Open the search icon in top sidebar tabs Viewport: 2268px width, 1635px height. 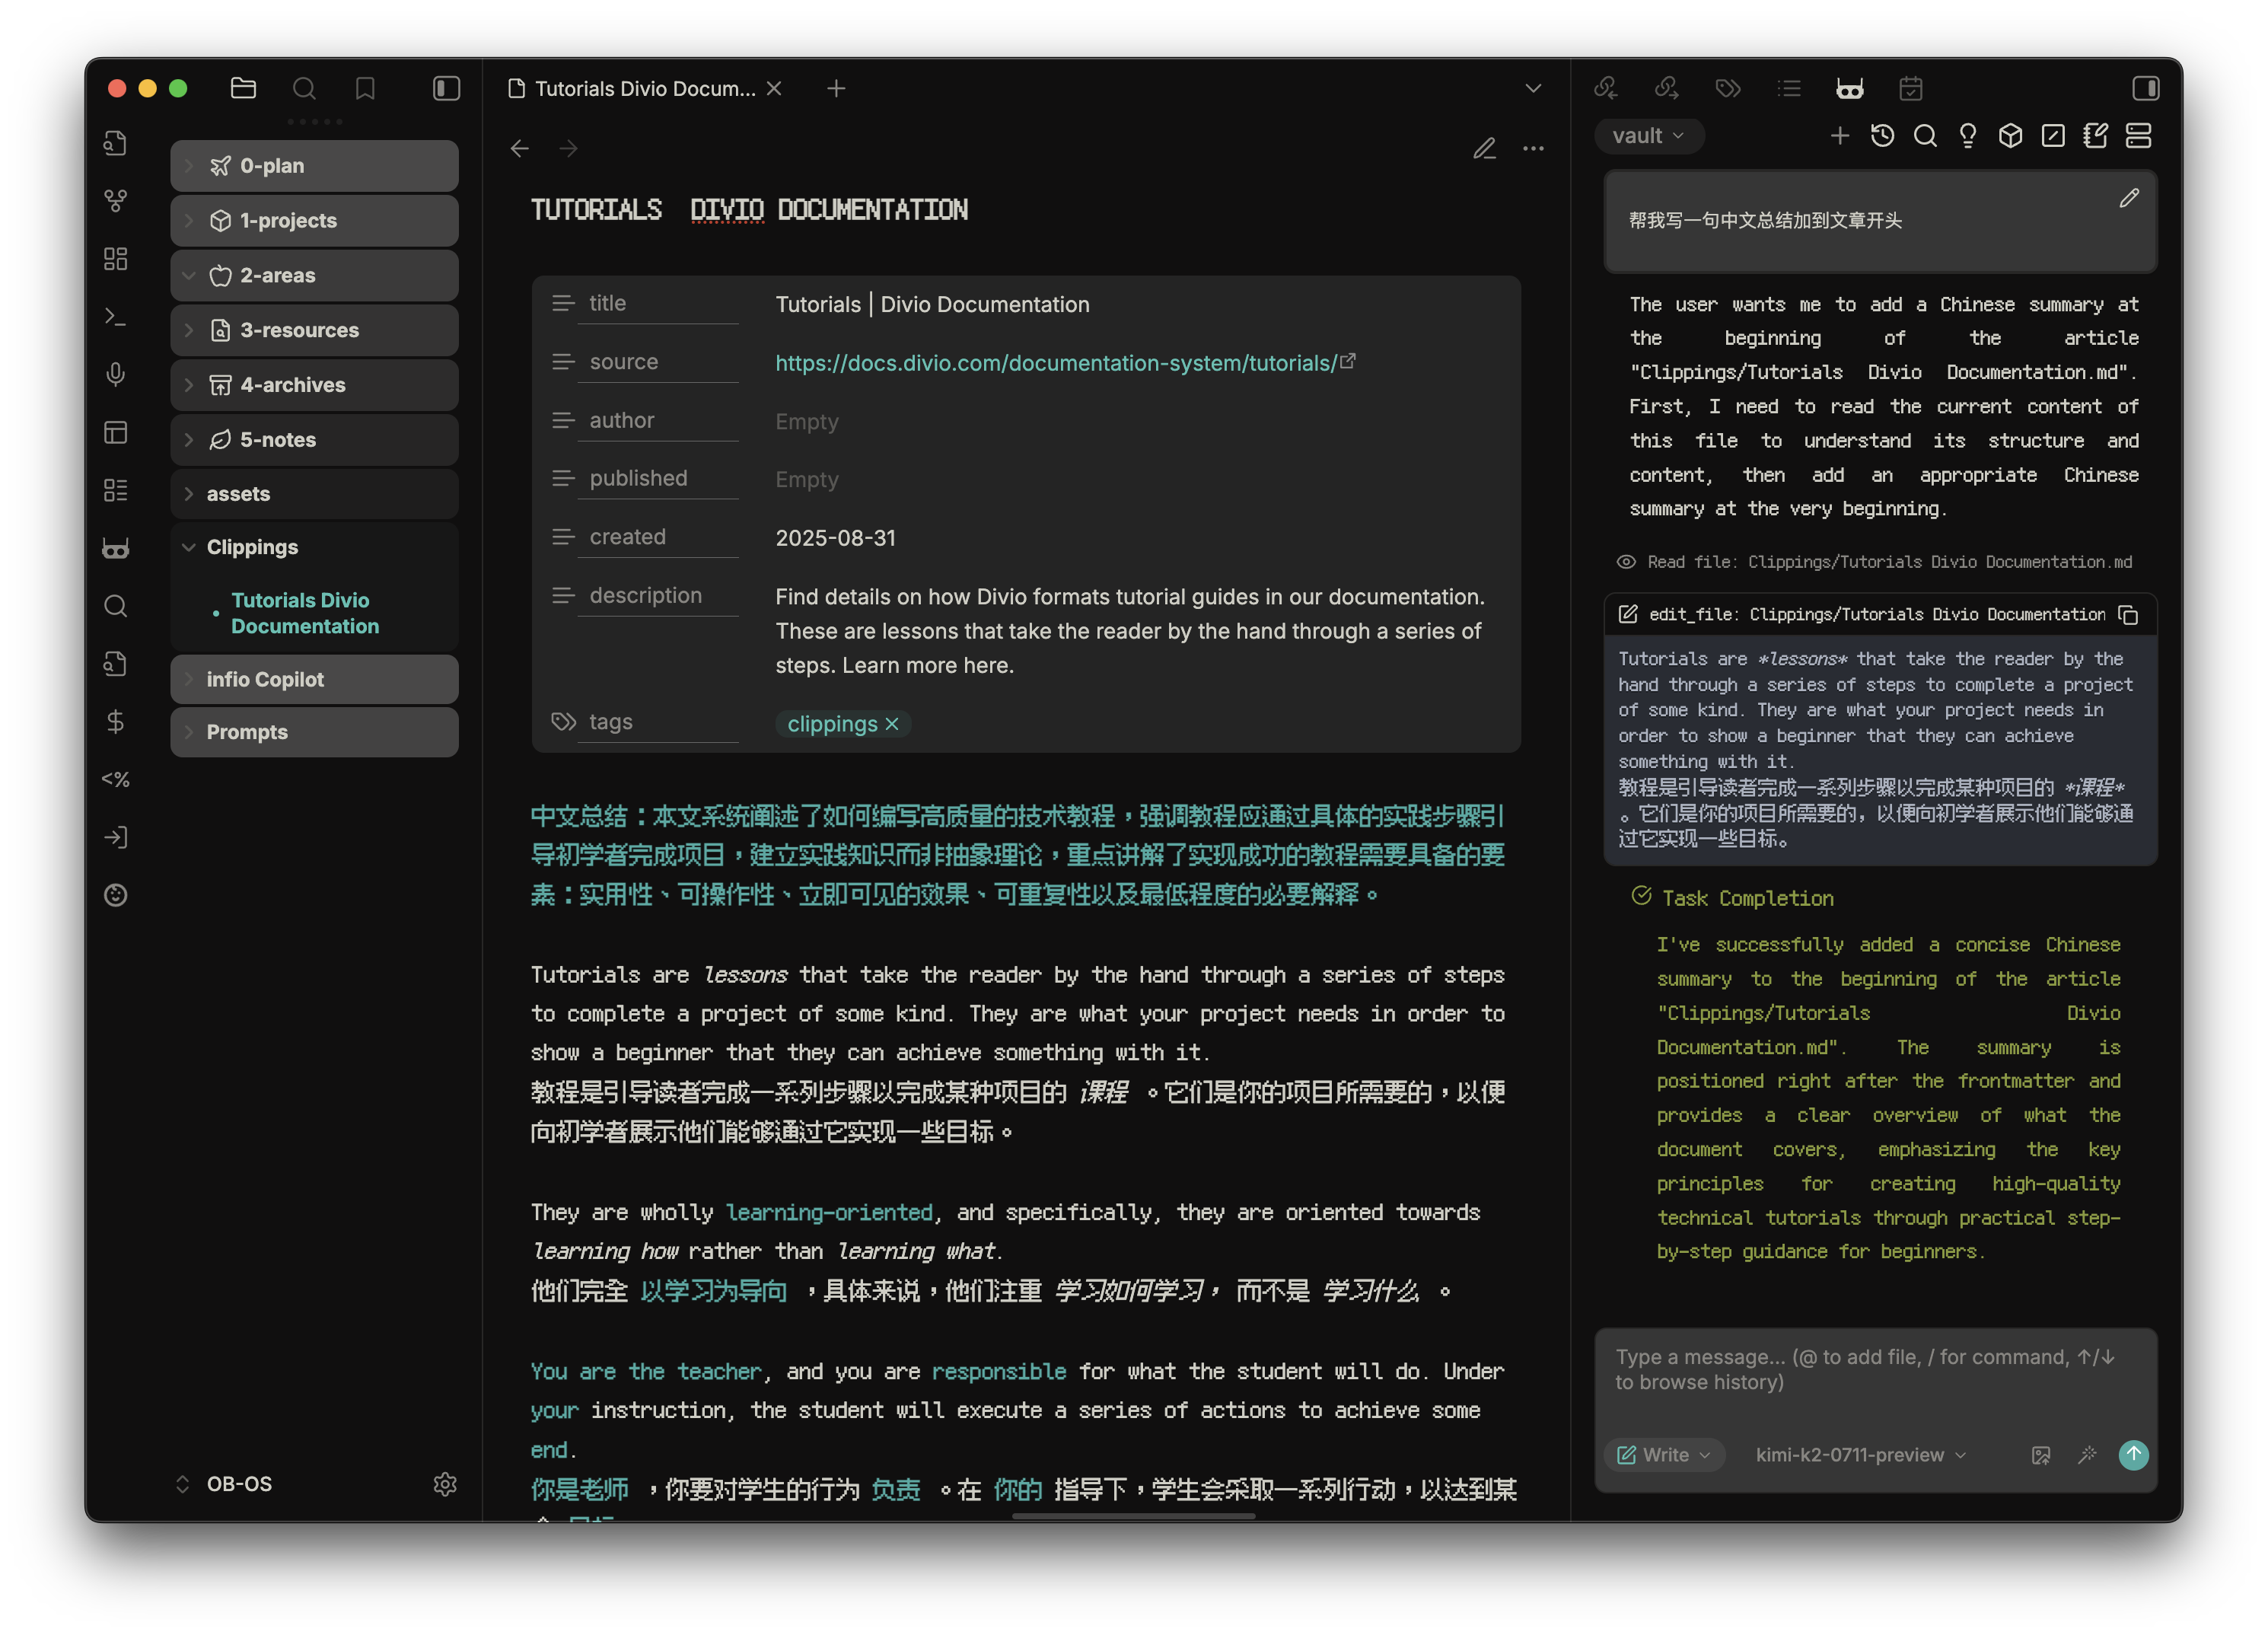(304, 88)
